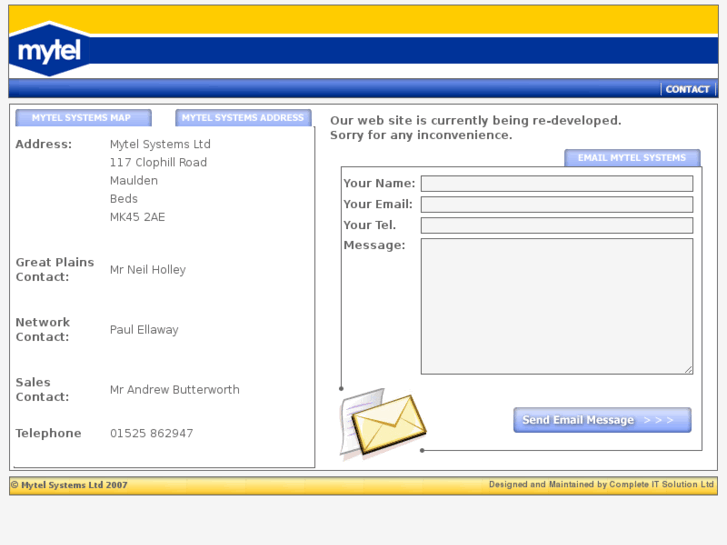Click the 'Your Name:' label

379,183
